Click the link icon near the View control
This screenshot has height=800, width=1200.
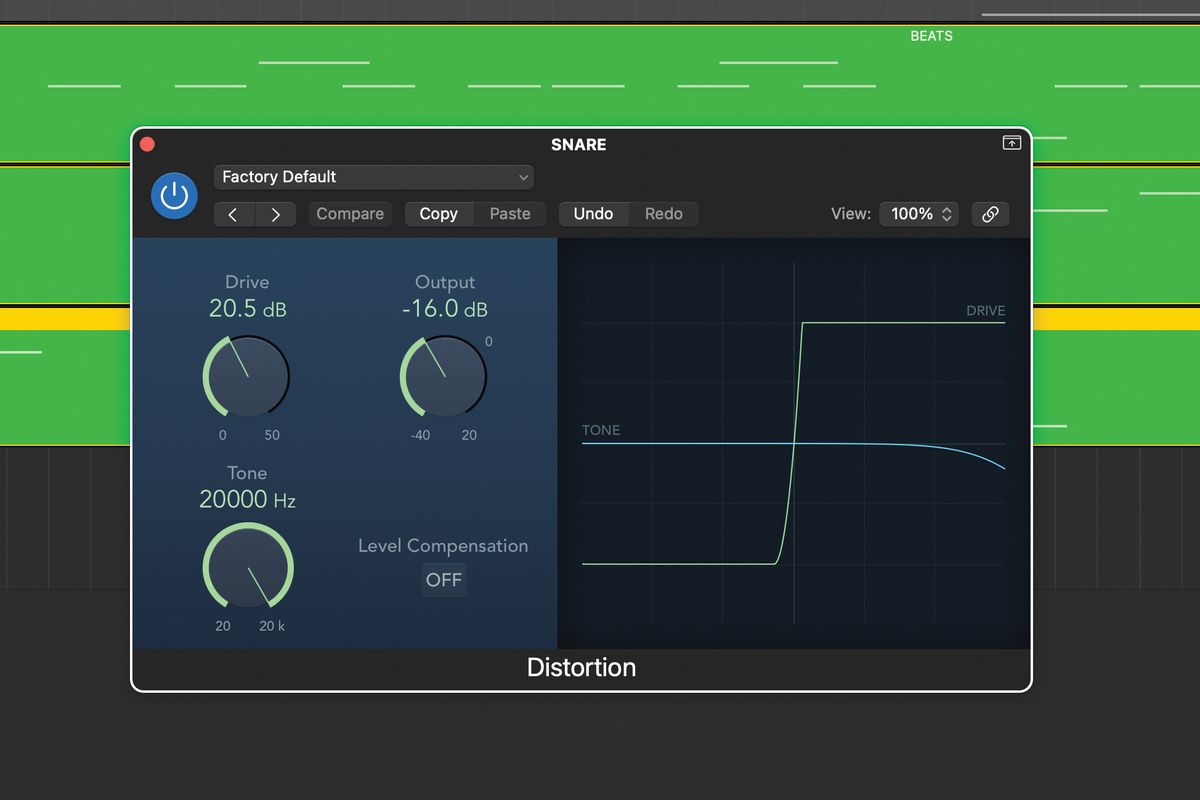[990, 213]
